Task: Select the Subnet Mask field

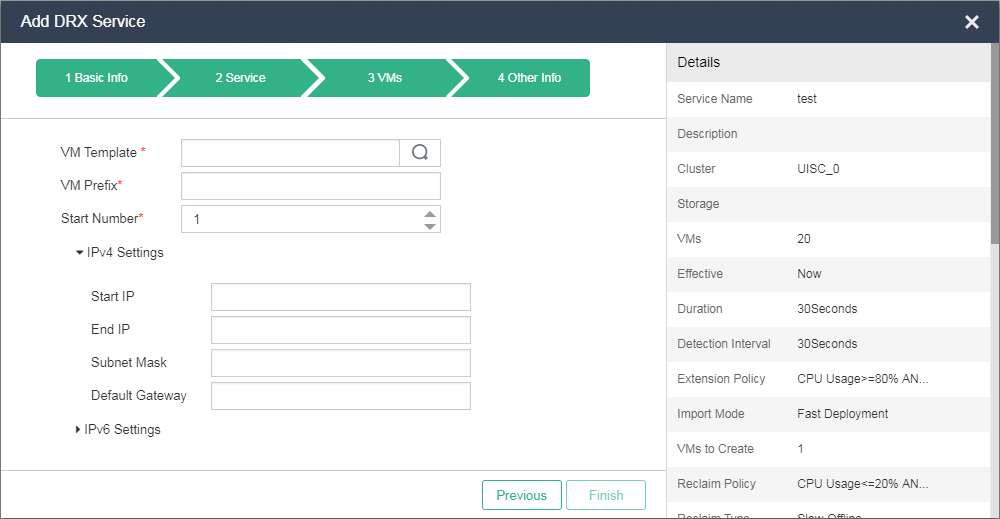Action: (x=340, y=363)
